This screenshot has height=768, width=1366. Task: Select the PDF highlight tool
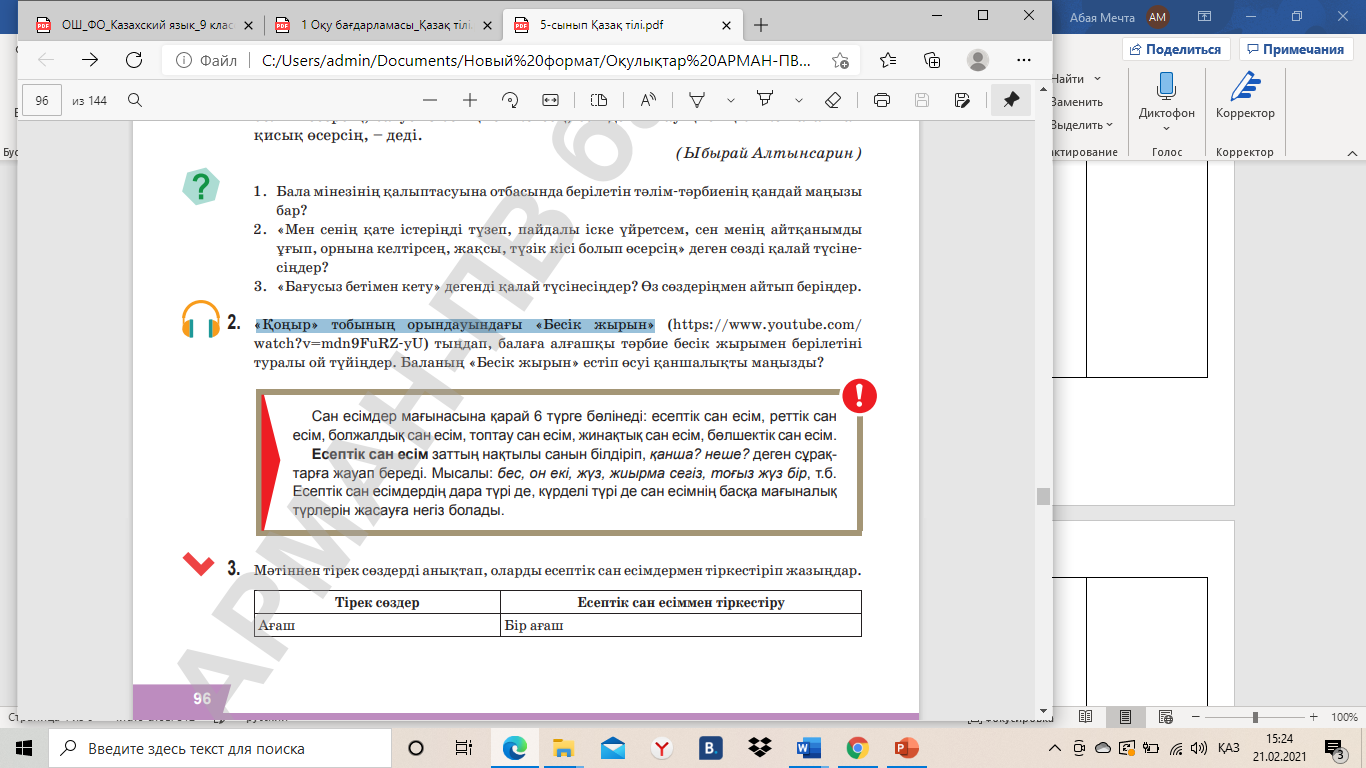(x=765, y=100)
